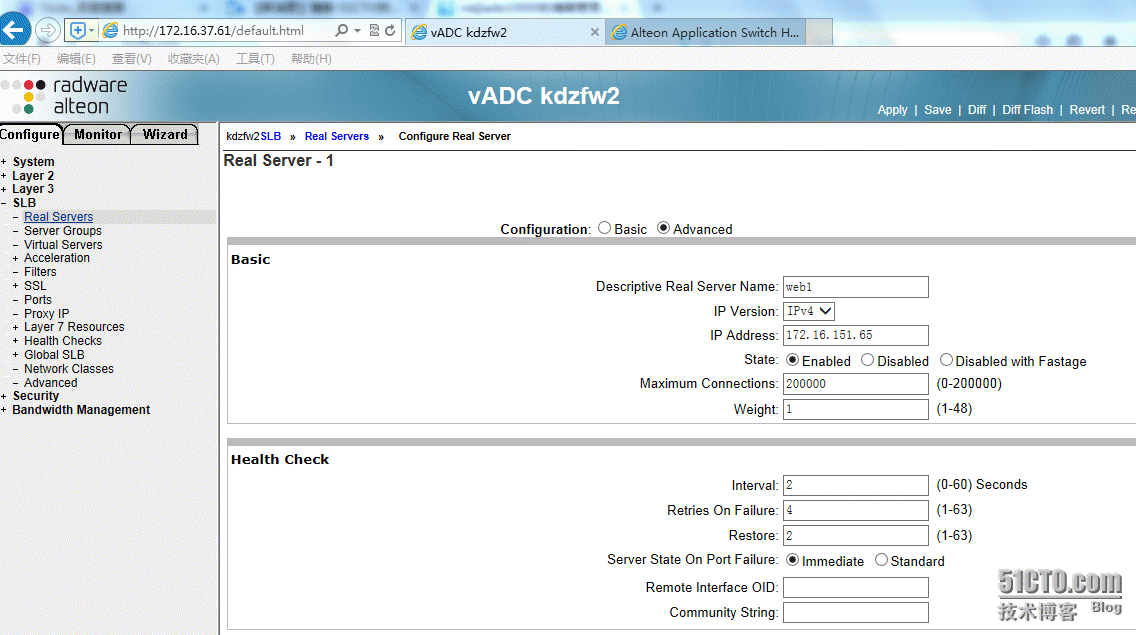Expand the Layer 3 tree node
Image resolution: width=1136 pixels, height=635 pixels.
click(x=4, y=189)
